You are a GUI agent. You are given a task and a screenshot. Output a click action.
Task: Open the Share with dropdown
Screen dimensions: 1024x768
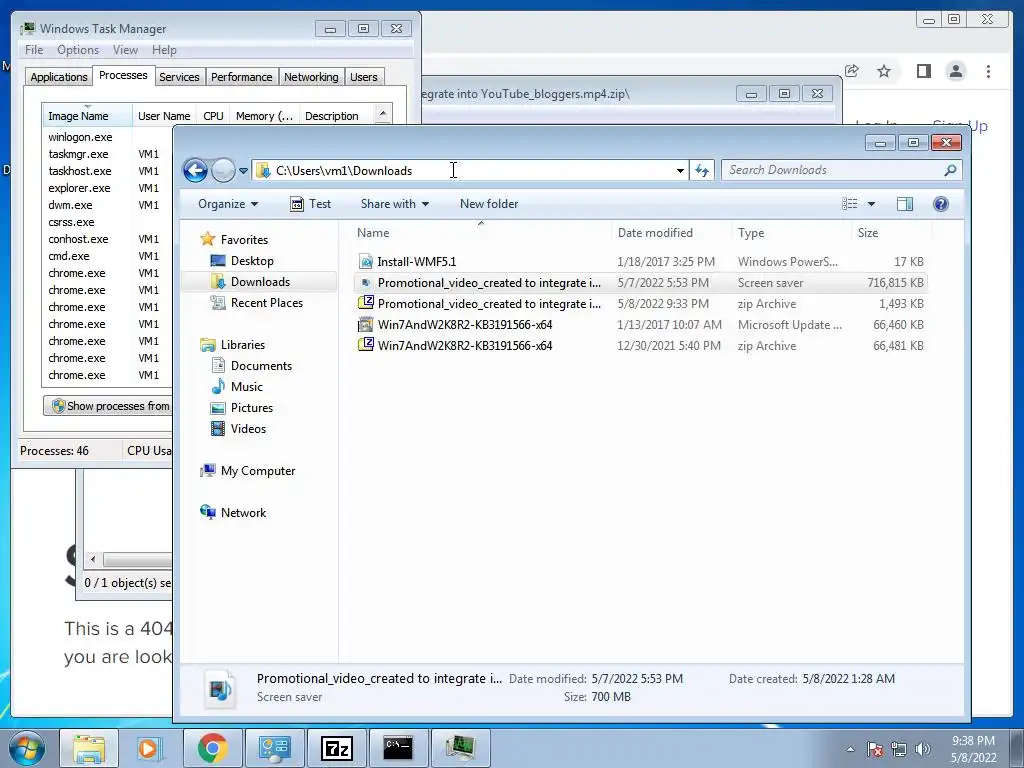394,204
